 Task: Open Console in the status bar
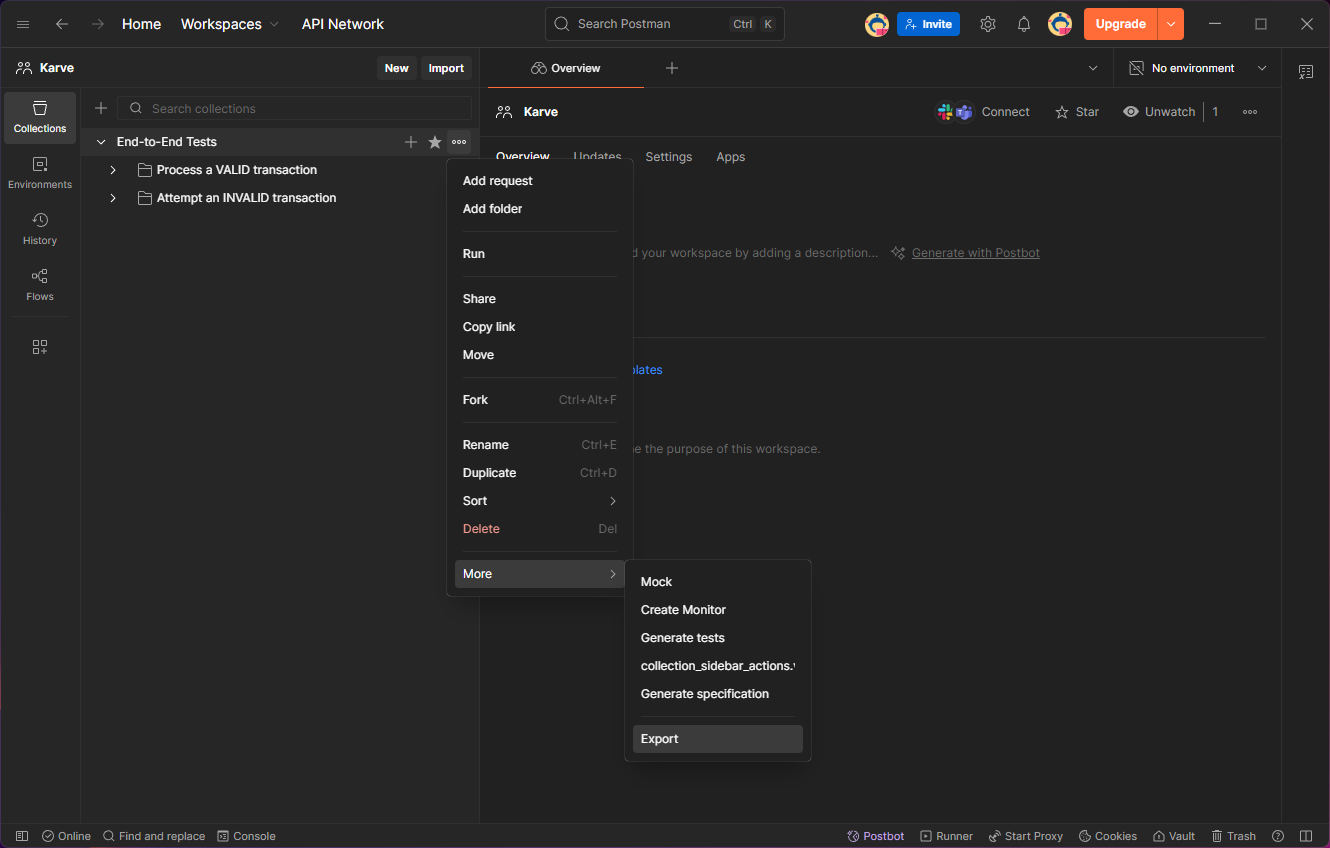pos(247,836)
